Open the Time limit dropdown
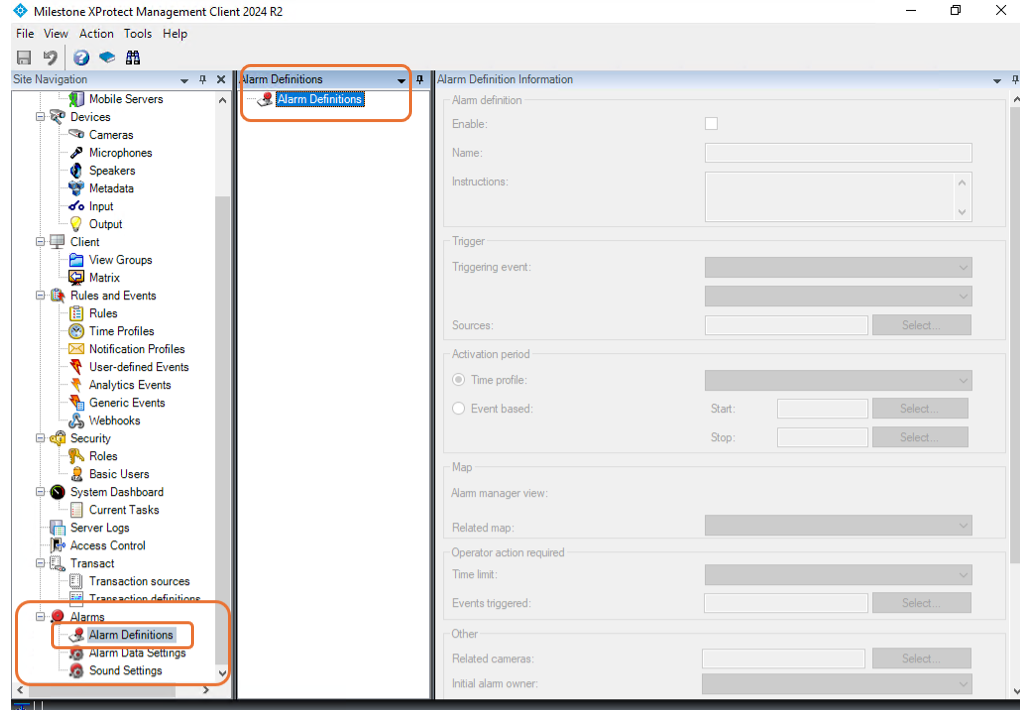This screenshot has width=1020, height=710. [838, 575]
